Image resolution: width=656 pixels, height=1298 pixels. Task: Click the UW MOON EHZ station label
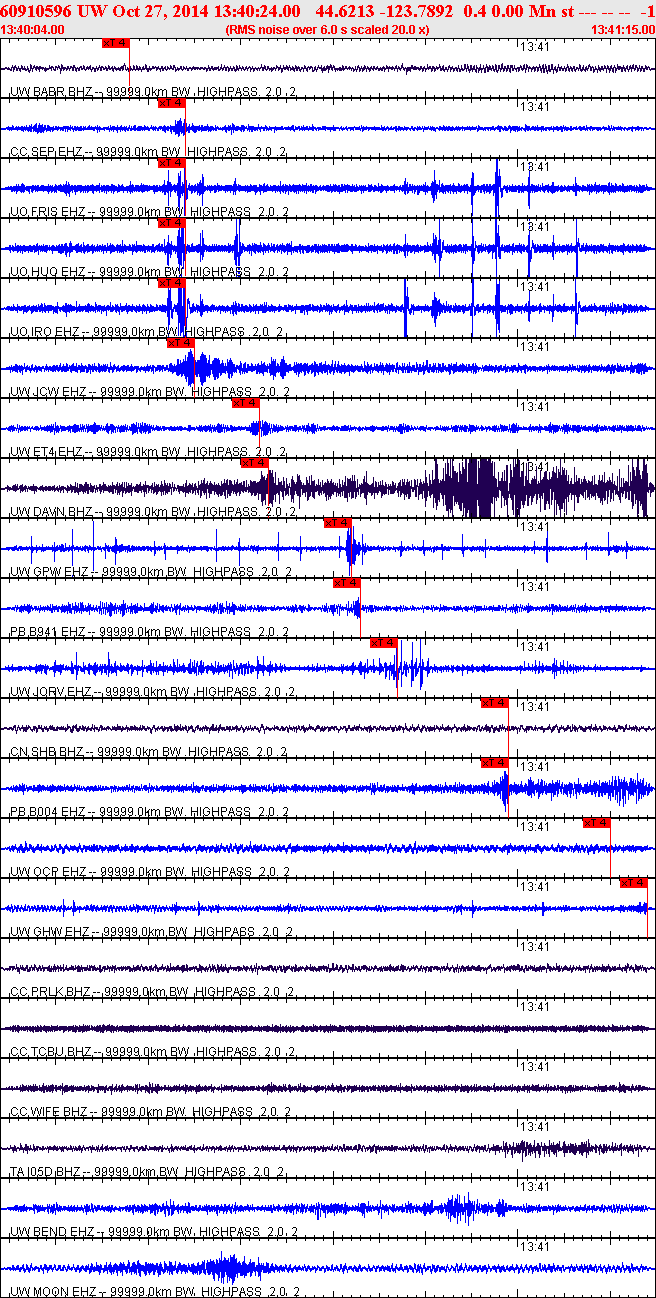coord(154,1292)
